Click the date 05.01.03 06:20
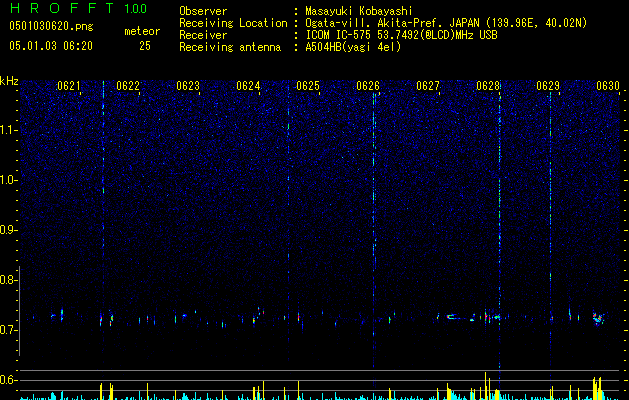Image resolution: width=629 pixels, height=400 pixels. (51, 46)
